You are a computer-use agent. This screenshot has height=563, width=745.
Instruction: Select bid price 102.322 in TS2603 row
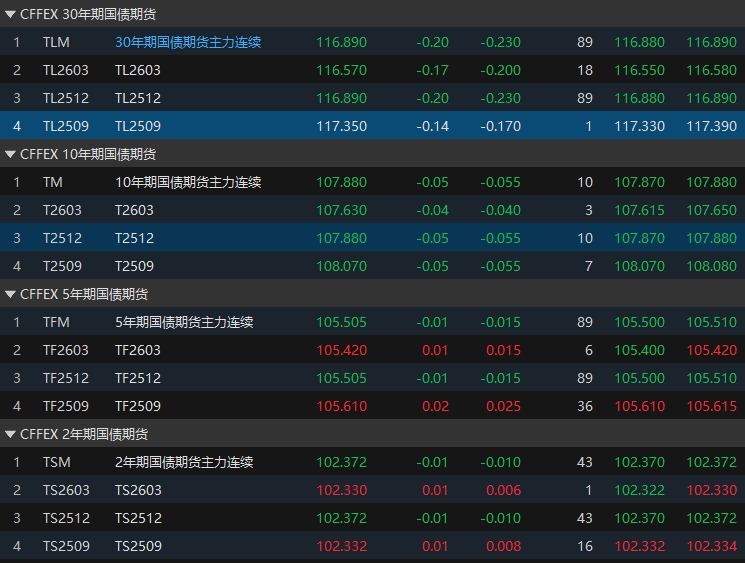tap(639, 490)
